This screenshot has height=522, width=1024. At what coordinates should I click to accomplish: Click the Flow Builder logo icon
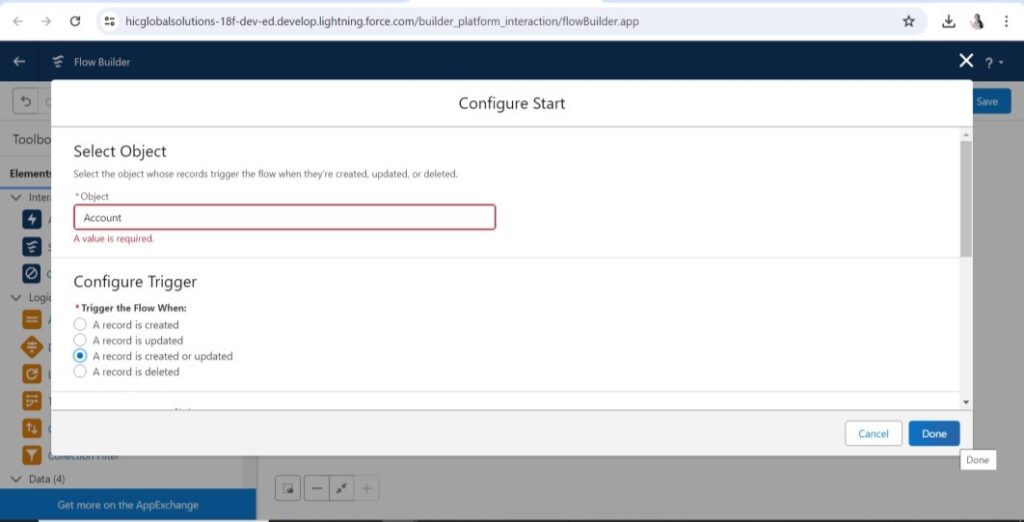[x=58, y=61]
